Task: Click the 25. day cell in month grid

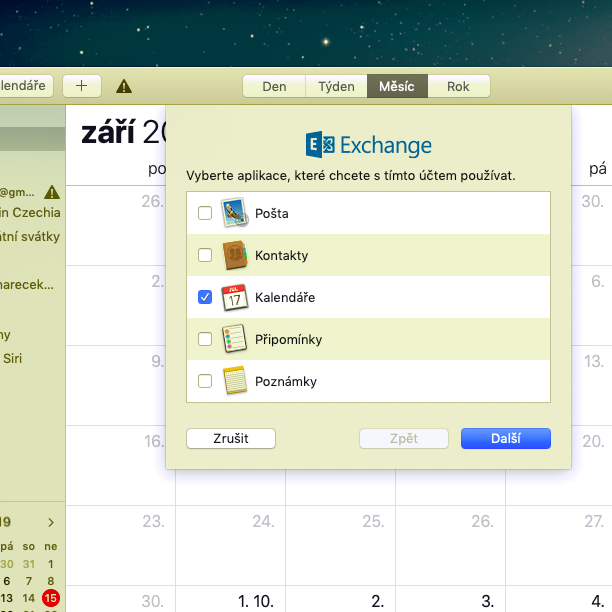Action: (x=340, y=545)
